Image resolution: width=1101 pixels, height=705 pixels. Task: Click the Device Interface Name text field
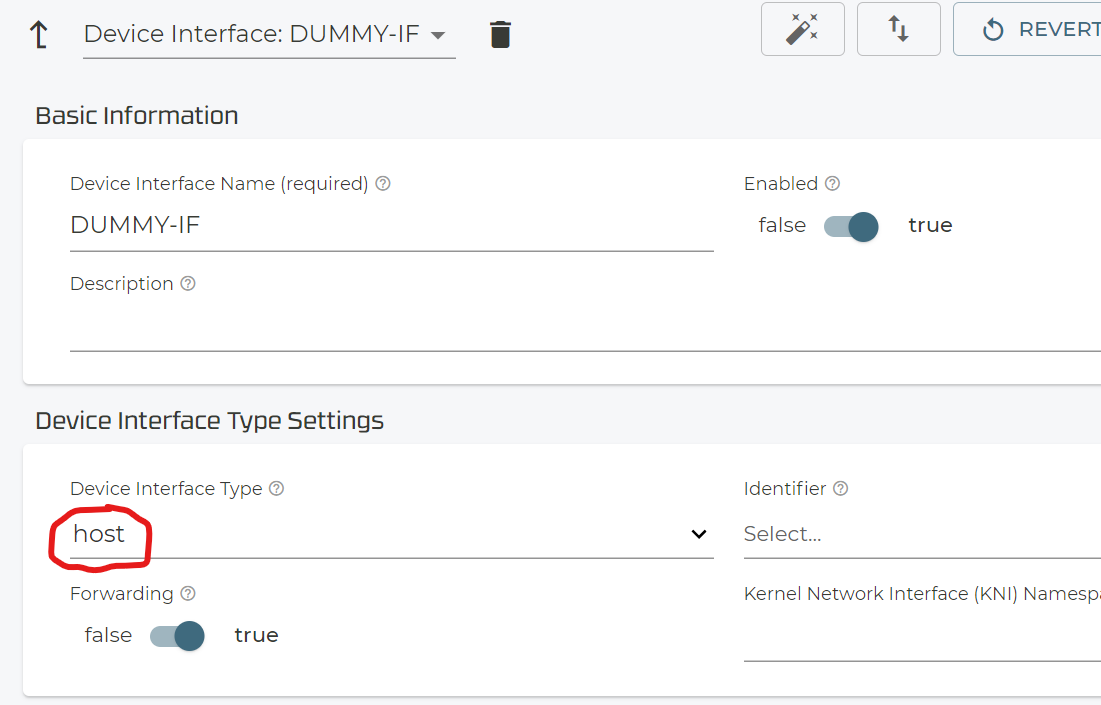pyautogui.click(x=390, y=226)
